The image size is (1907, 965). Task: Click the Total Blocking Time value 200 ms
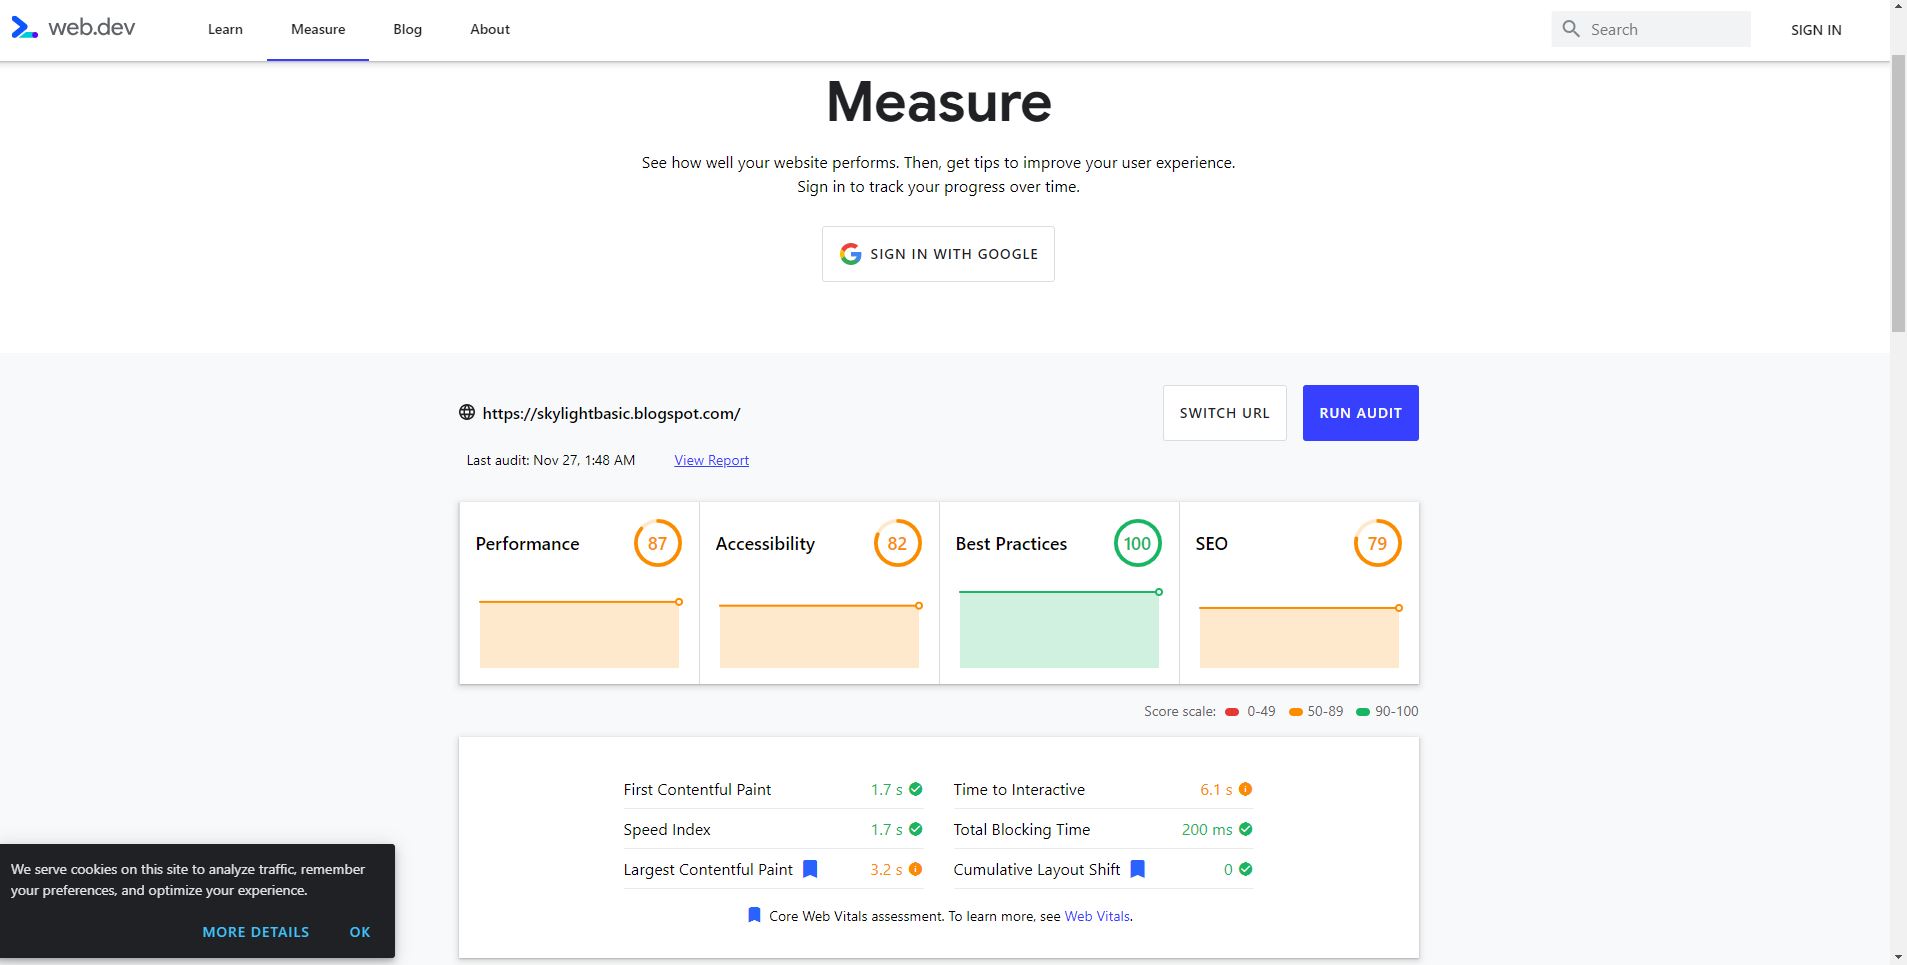[1207, 829]
